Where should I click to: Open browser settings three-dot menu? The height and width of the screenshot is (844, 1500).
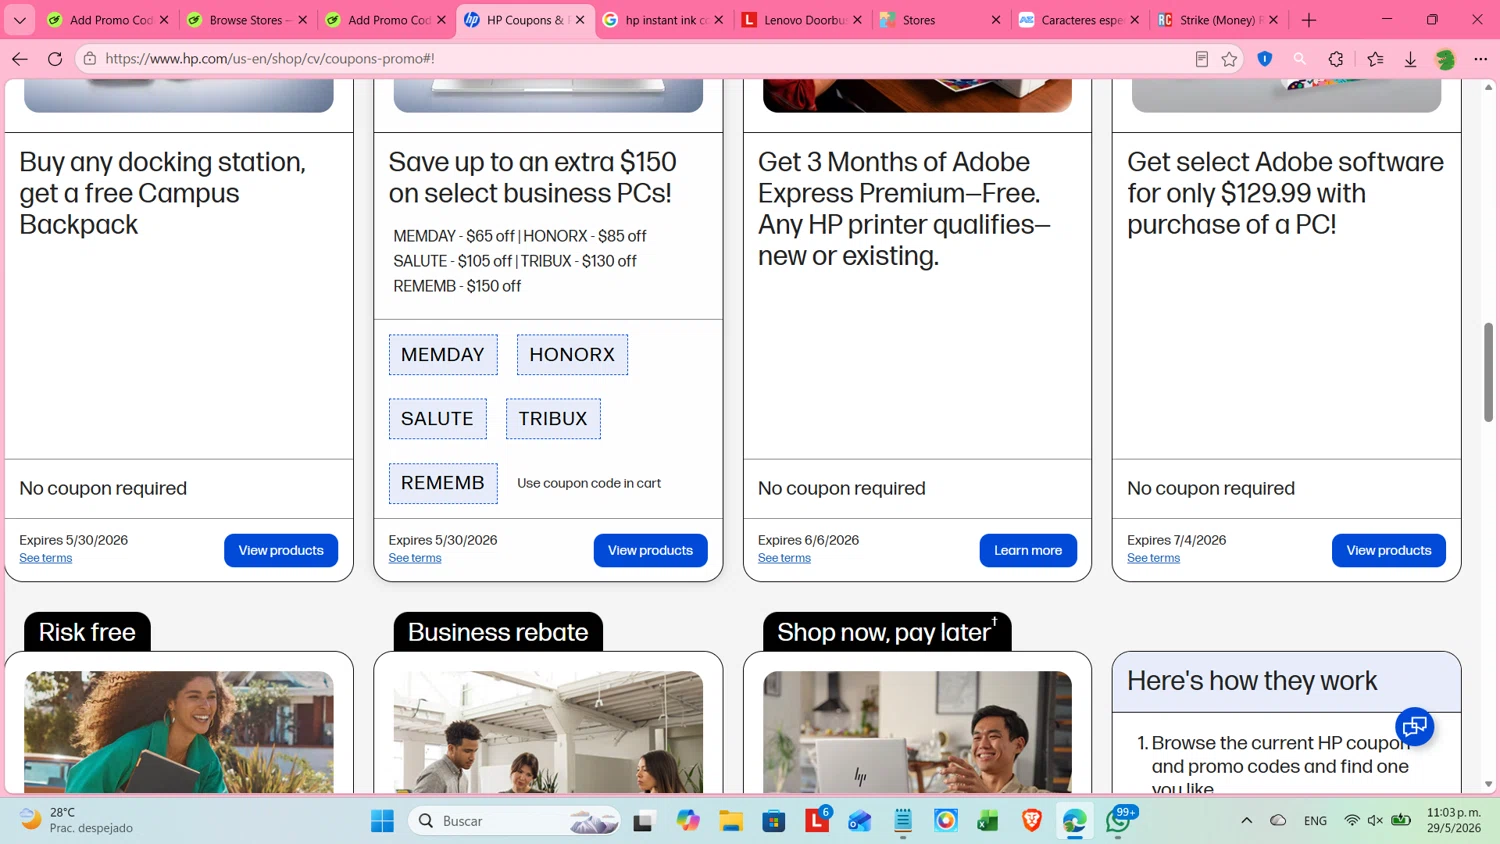[1481, 59]
